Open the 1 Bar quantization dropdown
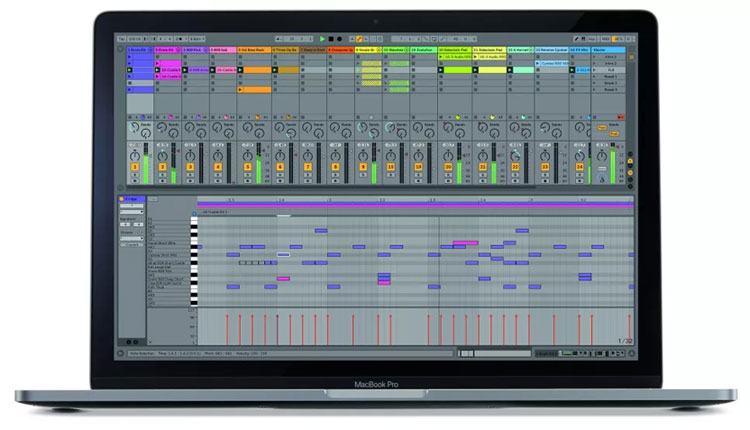750x430 pixels. click(x=197, y=39)
